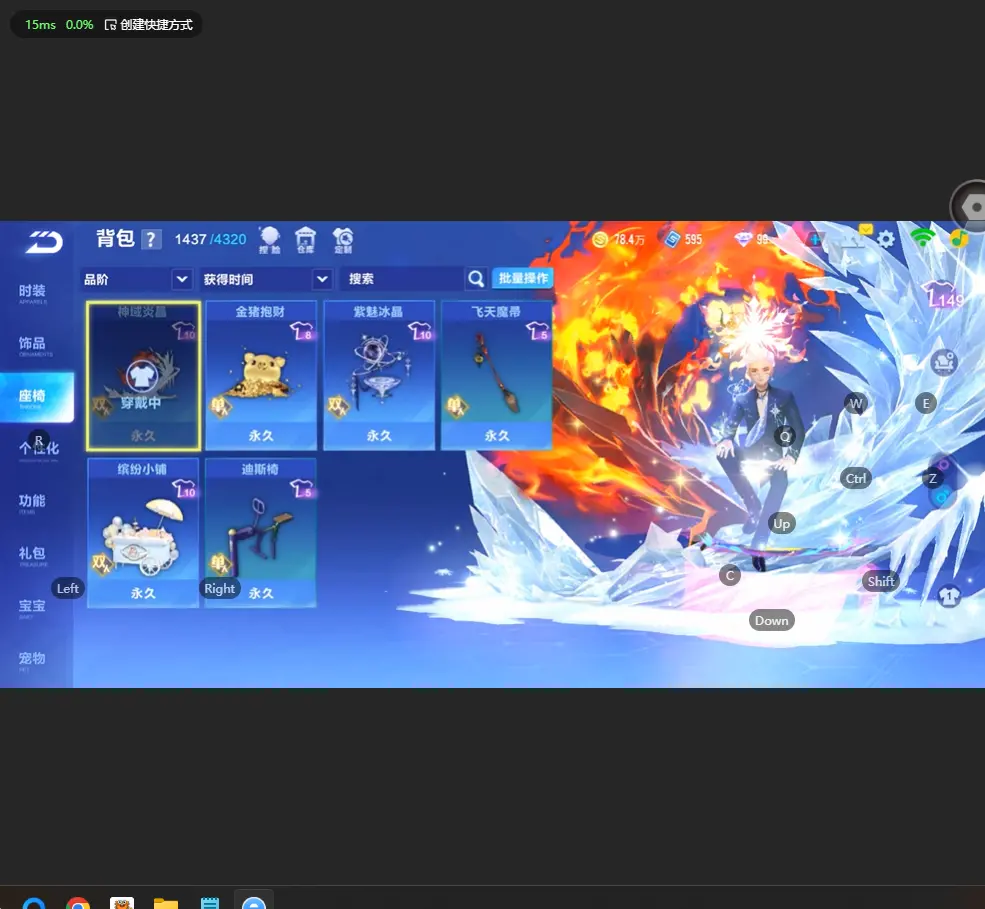Viewport: 985px width, 909px height.
Task: Click the Ctrl key overlay button
Action: [x=856, y=479]
